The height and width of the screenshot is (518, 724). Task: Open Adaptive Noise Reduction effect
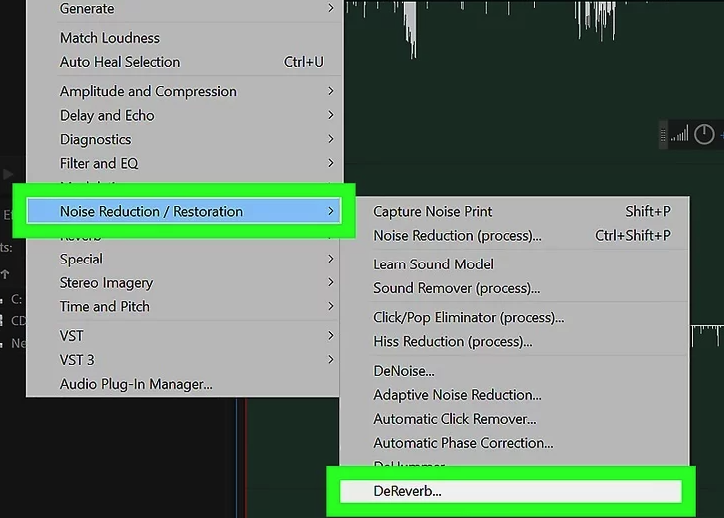tap(457, 395)
